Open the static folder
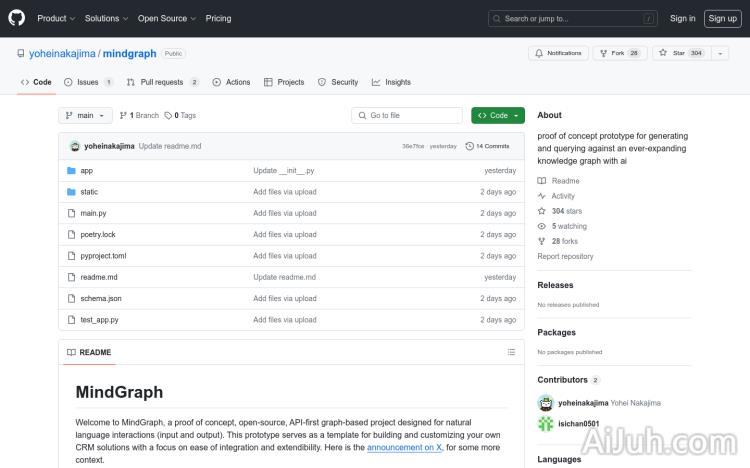 [89, 192]
